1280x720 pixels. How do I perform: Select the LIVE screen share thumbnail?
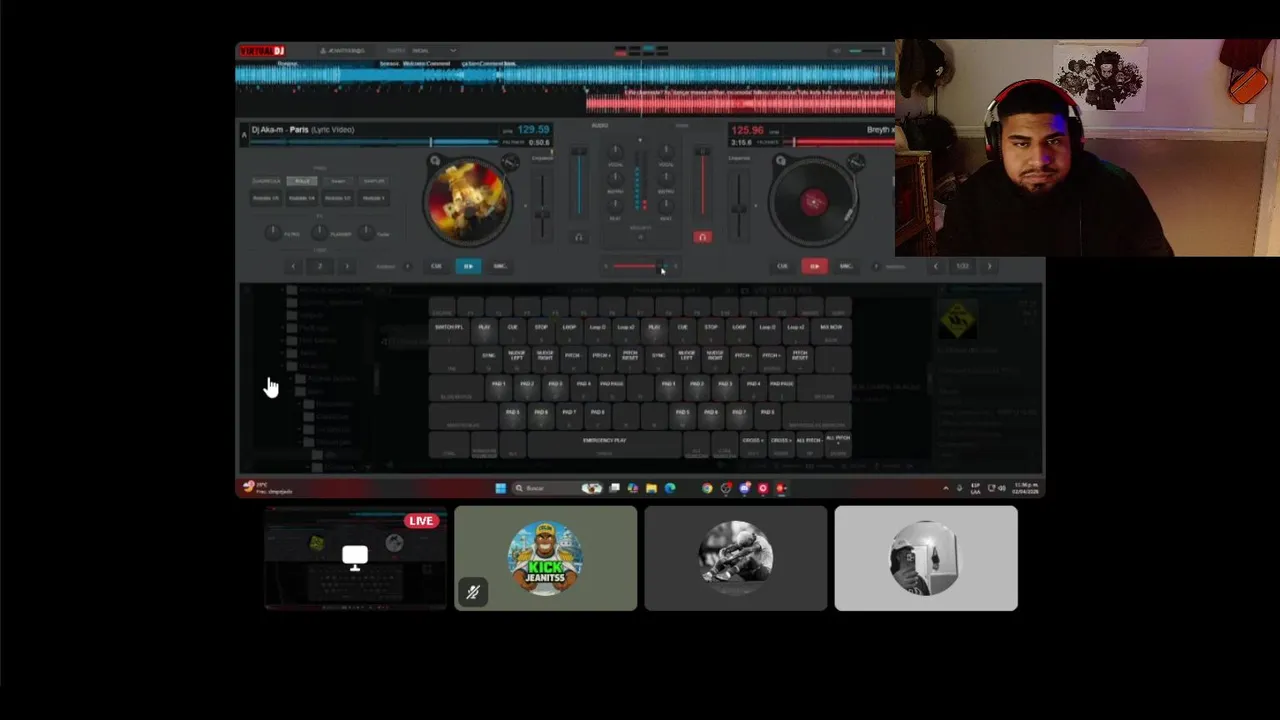pyautogui.click(x=355, y=558)
